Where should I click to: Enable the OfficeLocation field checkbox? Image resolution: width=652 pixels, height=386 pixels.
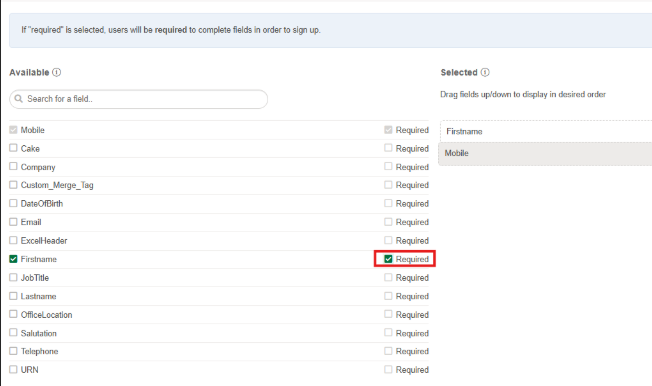[13, 314]
